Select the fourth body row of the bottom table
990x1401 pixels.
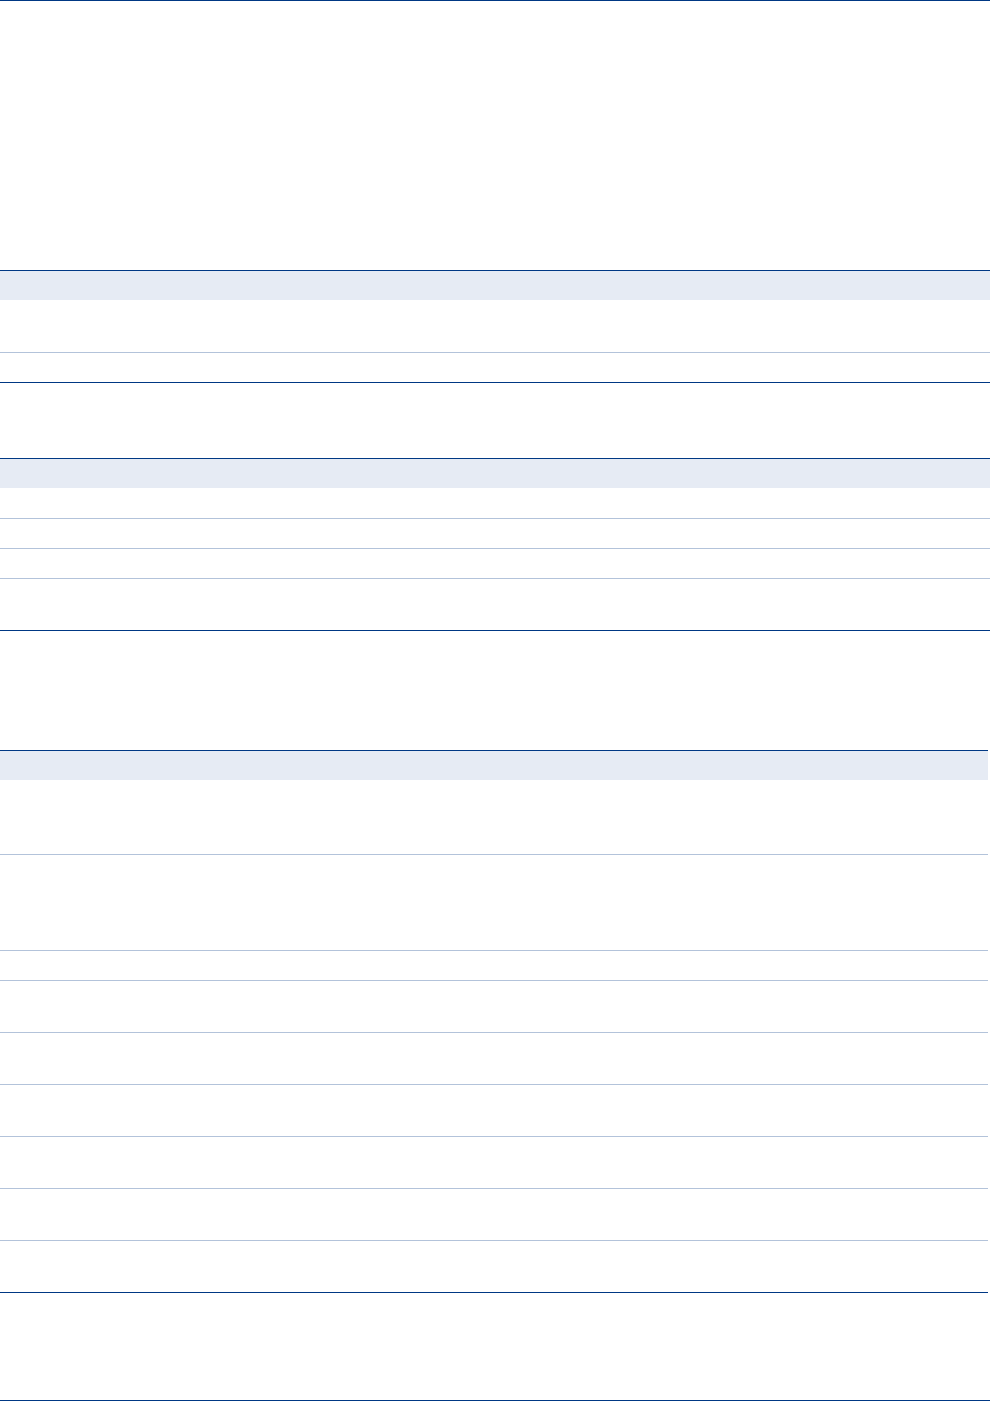(495, 1006)
